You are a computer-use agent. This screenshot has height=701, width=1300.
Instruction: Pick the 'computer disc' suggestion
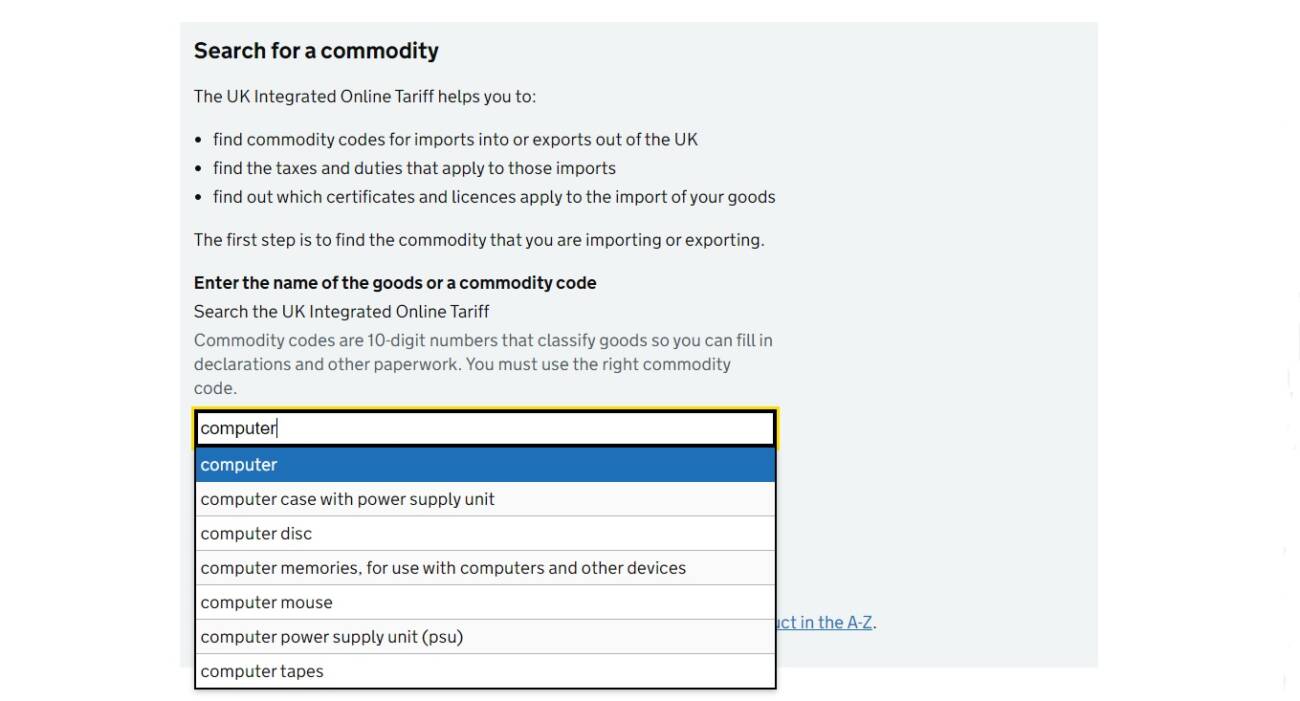(x=485, y=533)
